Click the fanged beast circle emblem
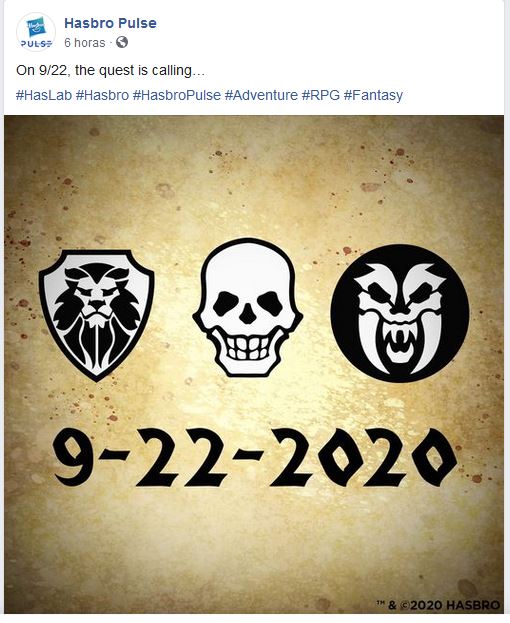Image resolution: width=510 pixels, height=623 pixels. (400, 313)
